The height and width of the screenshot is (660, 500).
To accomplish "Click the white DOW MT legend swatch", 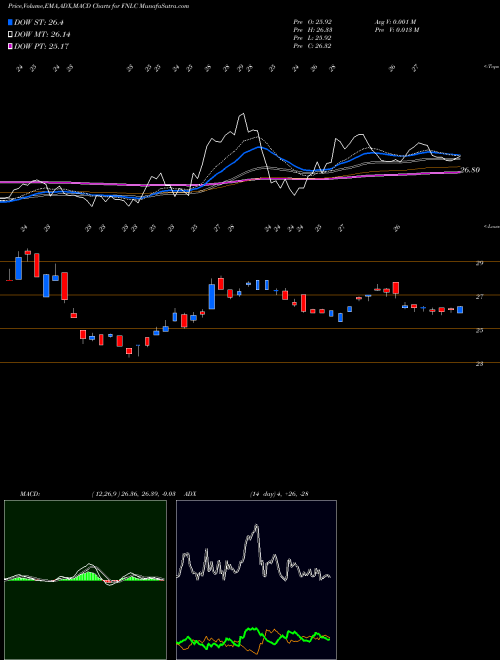I will click(11, 35).
